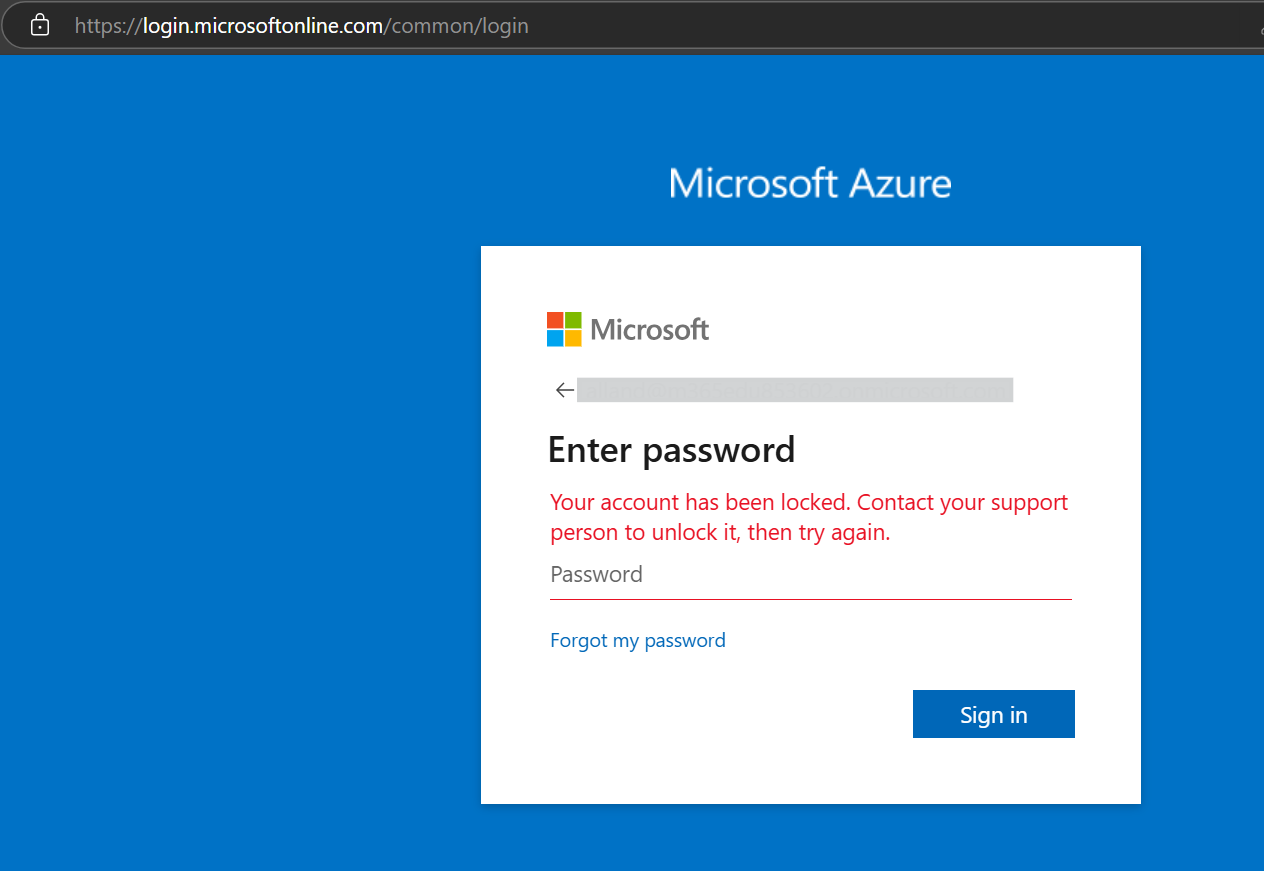Click the blue square of the Microsoft logo
Image resolution: width=1264 pixels, height=871 pixels.
coord(555,339)
